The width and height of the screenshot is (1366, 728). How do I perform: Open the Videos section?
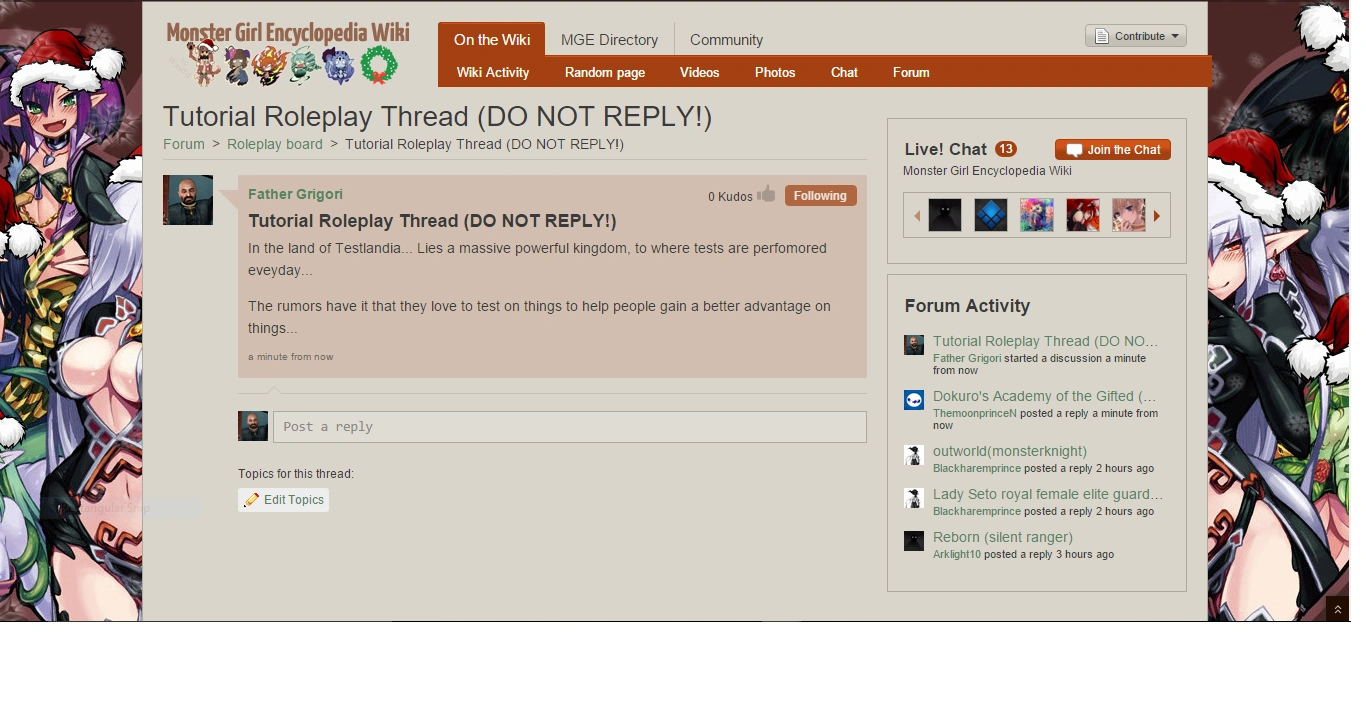(700, 72)
